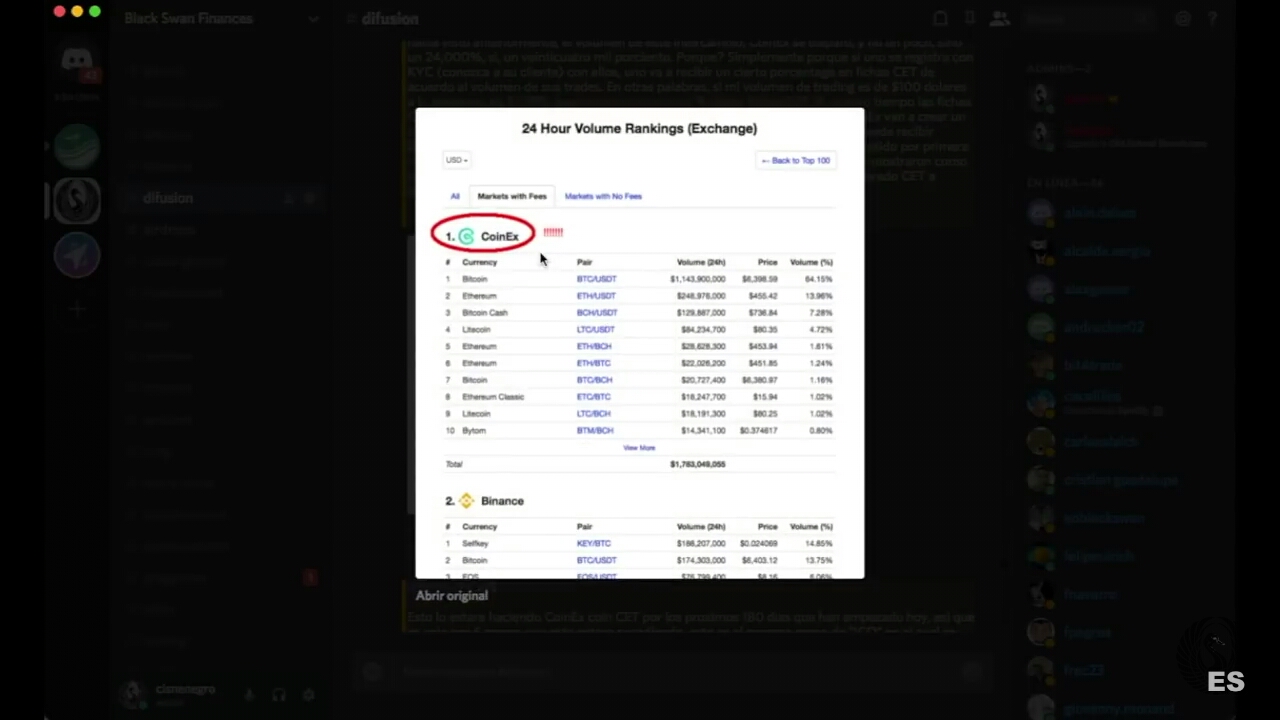Screen dimensions: 1280x720
Task: Toggle the member list icon
Action: (x=999, y=18)
